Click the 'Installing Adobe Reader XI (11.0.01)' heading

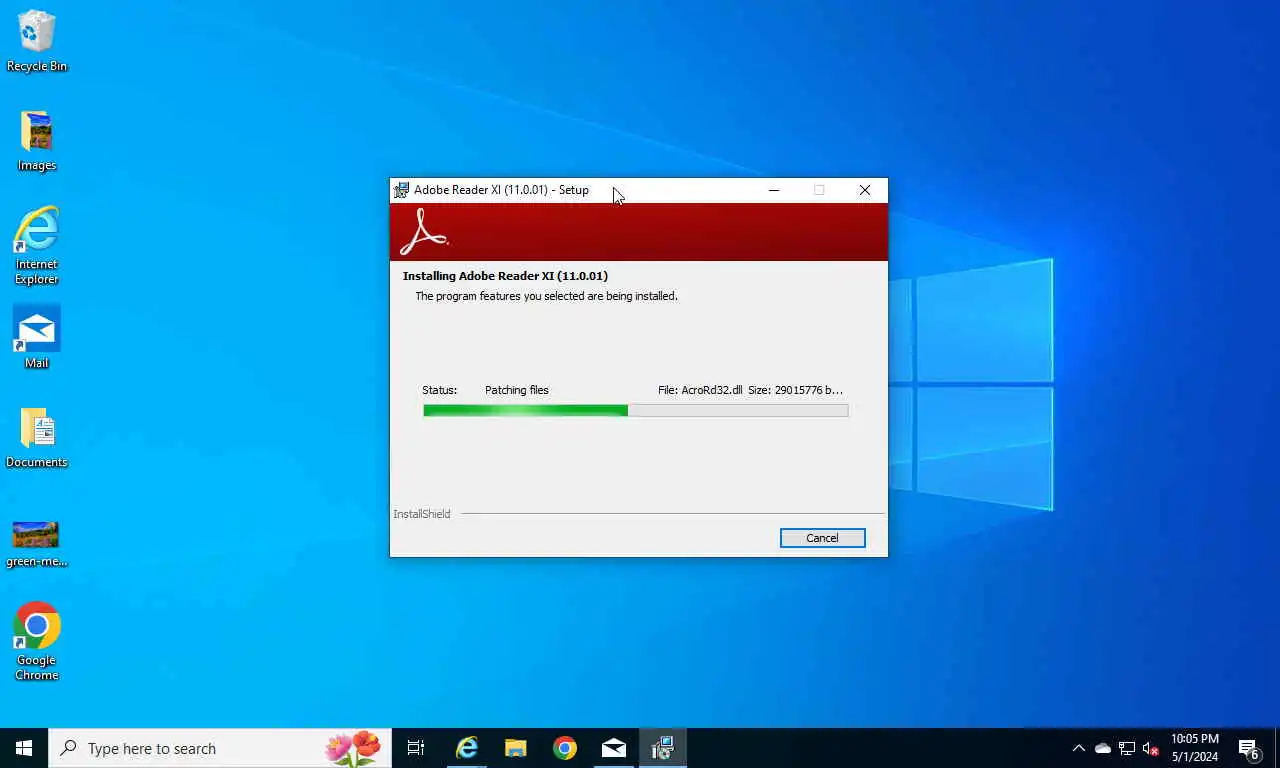[x=505, y=276]
